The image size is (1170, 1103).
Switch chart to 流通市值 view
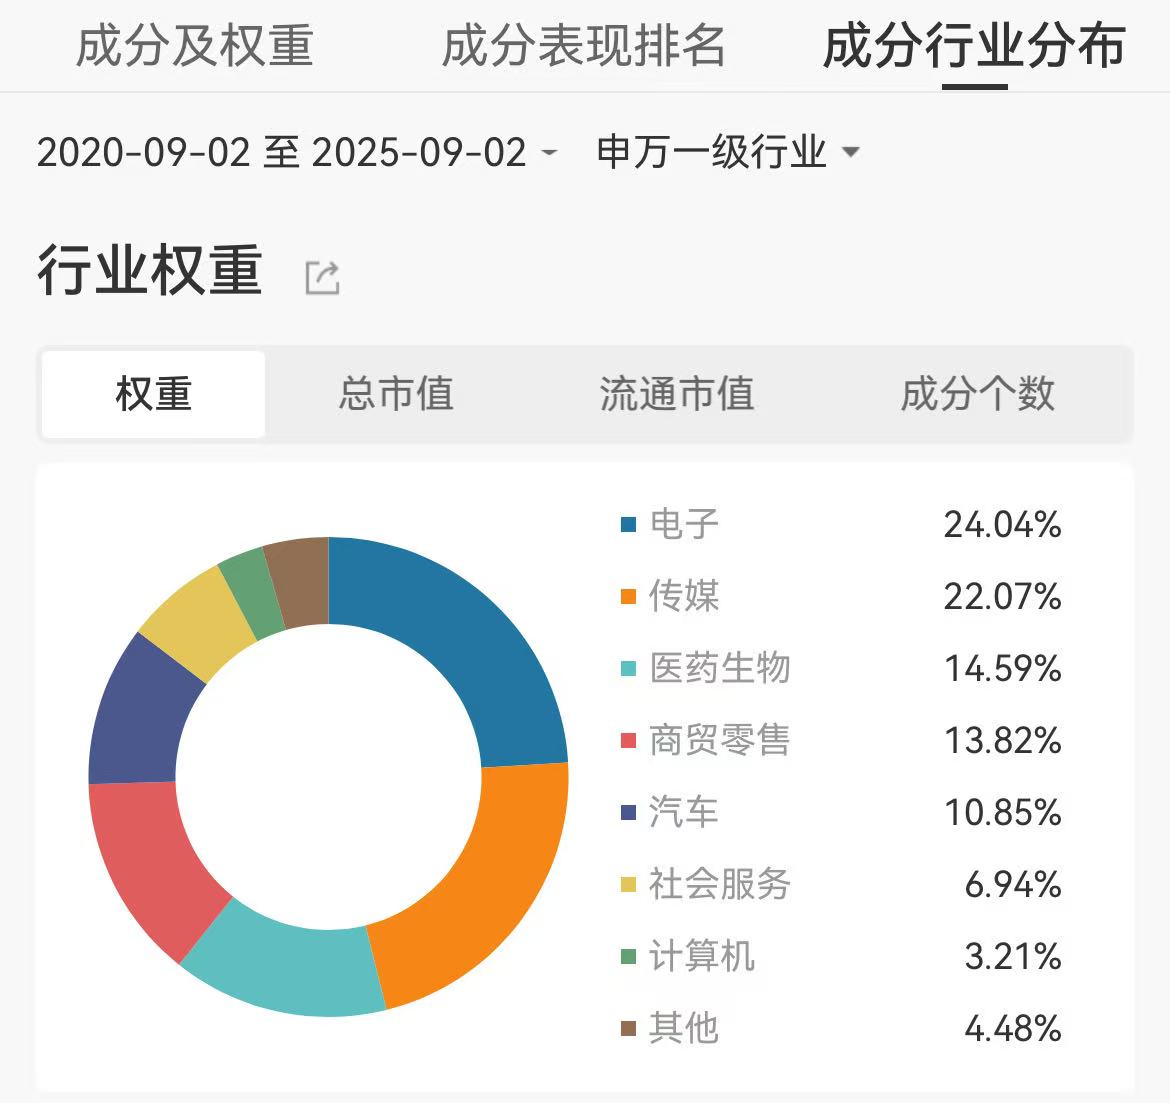[x=677, y=394]
